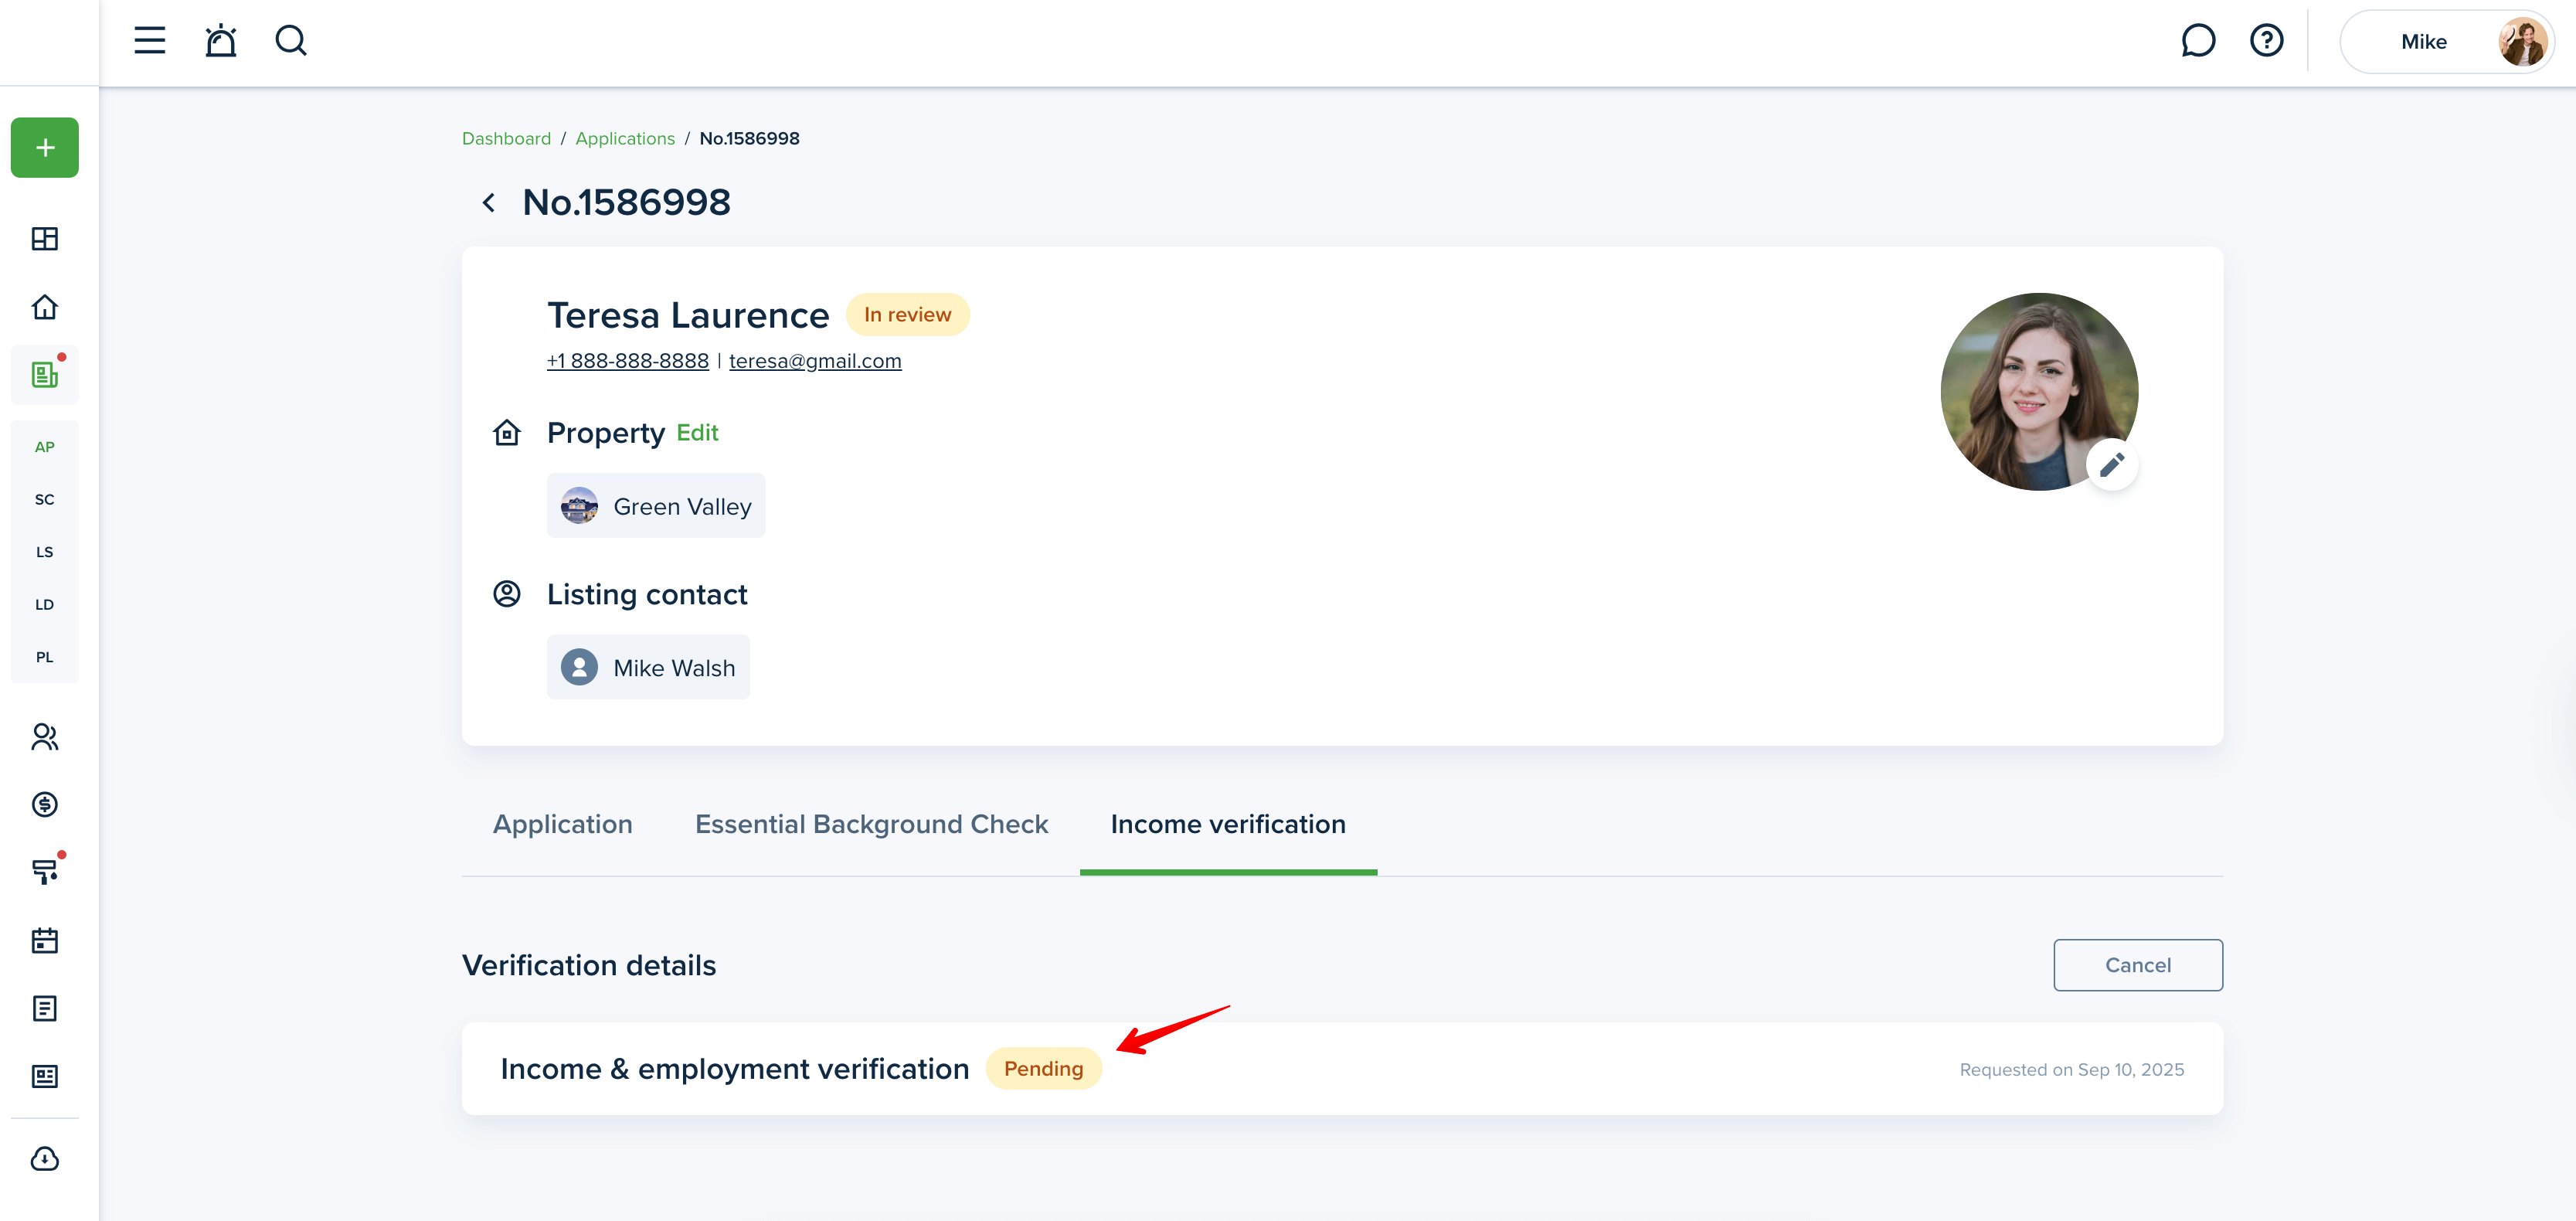
Task: Click the teresa@gmail.com email link
Action: 815,361
